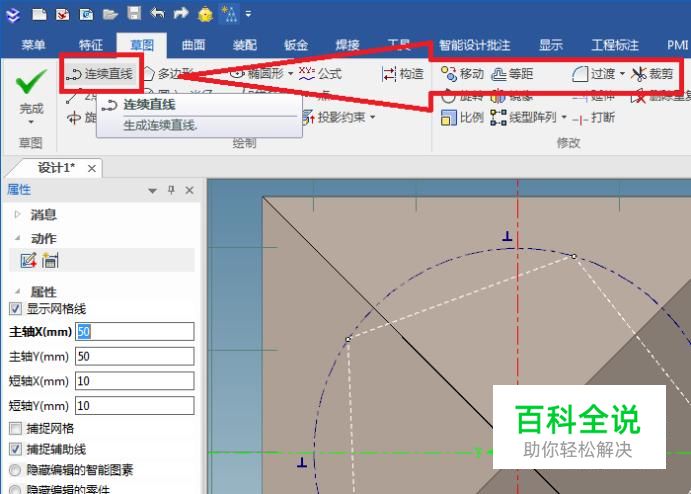
Task: Click the 投影约束 tool
Action: click(x=335, y=117)
